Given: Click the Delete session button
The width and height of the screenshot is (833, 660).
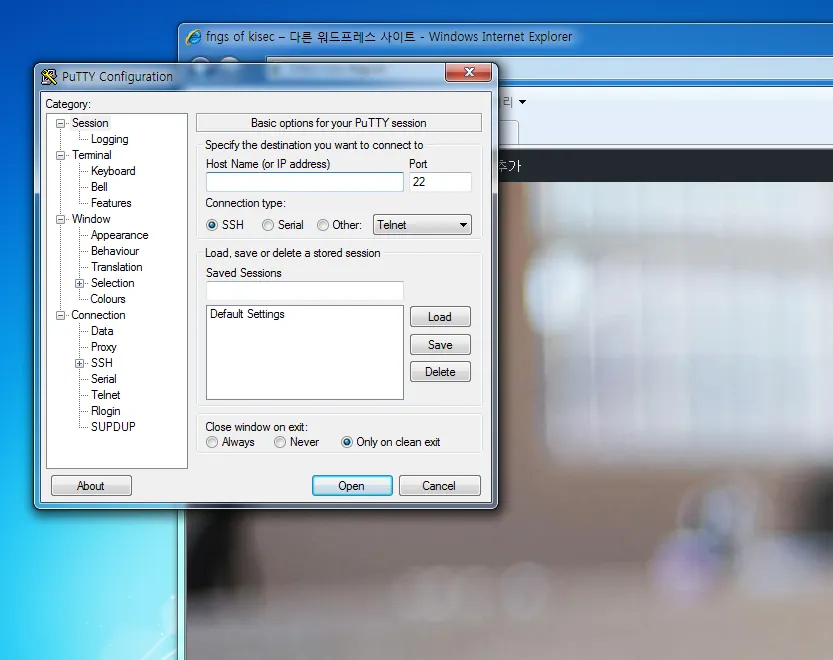Looking at the screenshot, I should [x=440, y=371].
